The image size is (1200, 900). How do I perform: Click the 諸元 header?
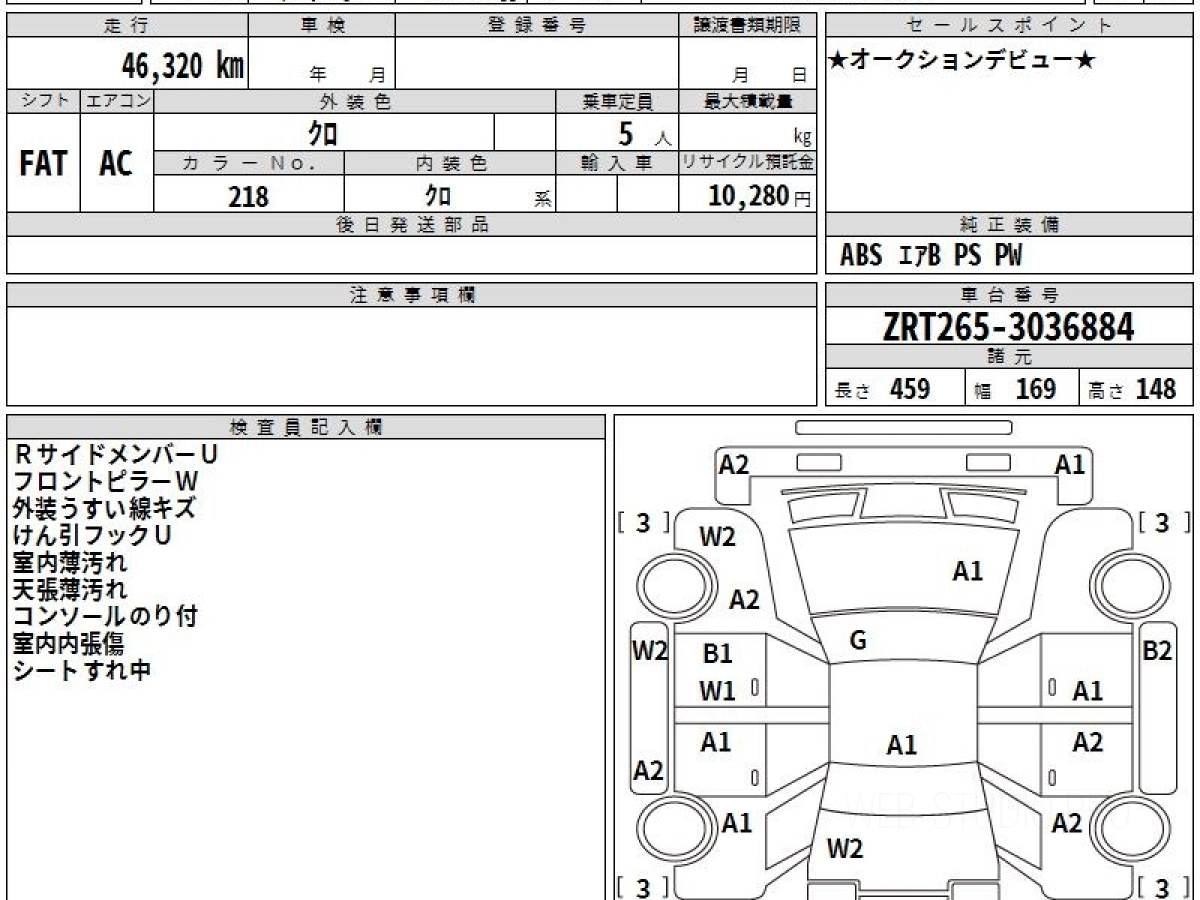pyautogui.click(x=1009, y=358)
